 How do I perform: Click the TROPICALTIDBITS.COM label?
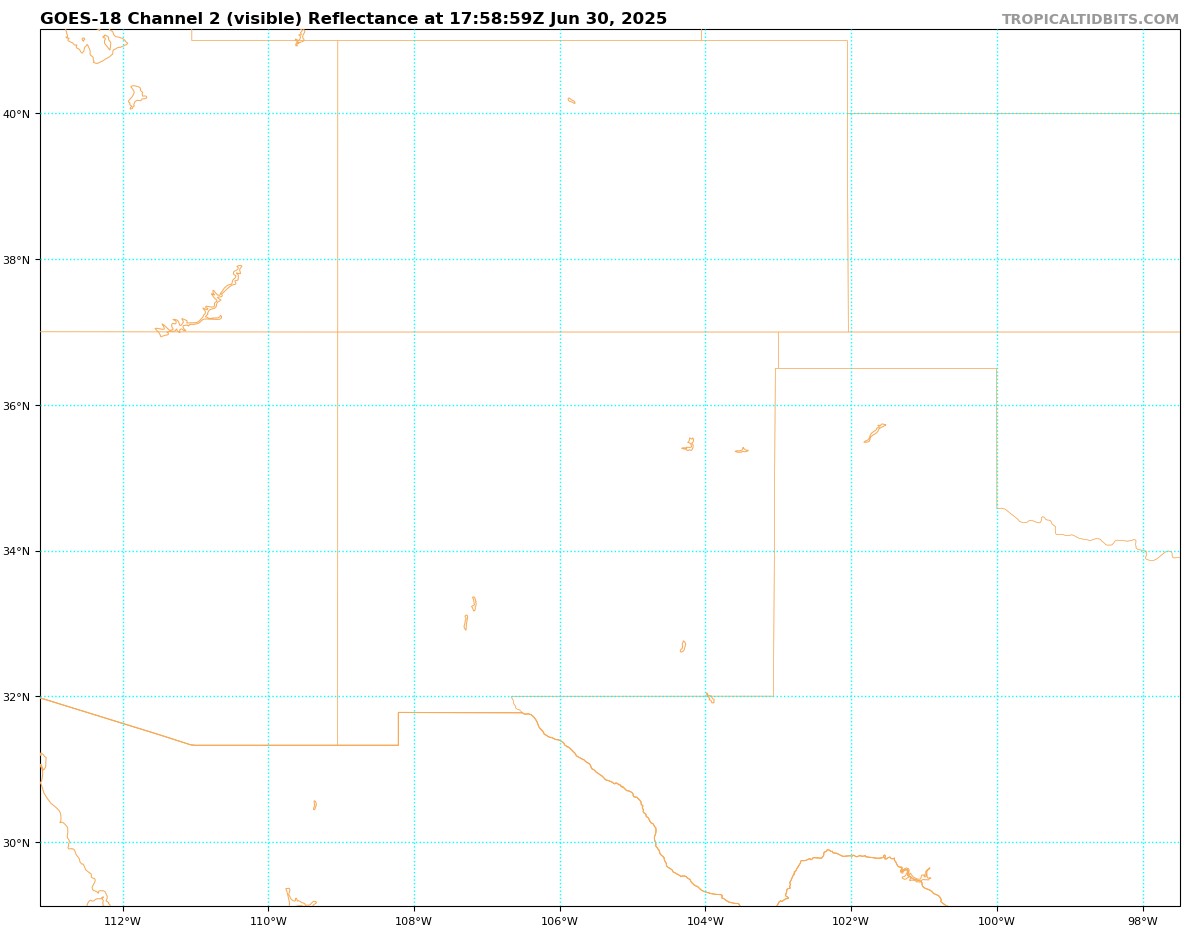pos(1090,20)
